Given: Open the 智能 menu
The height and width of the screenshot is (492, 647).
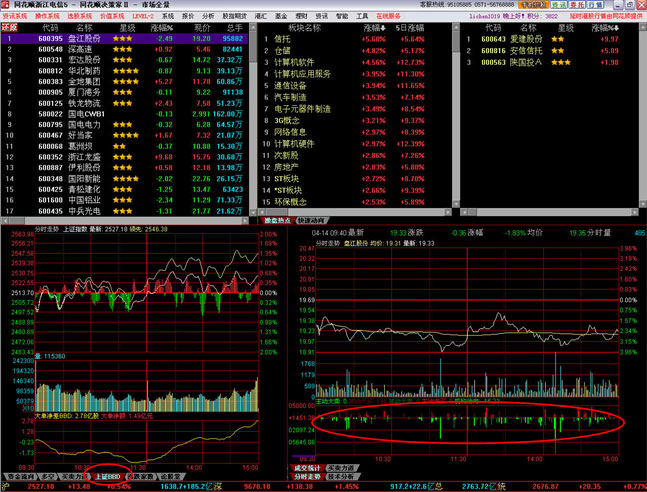Looking at the screenshot, I should pyautogui.click(x=342, y=17).
